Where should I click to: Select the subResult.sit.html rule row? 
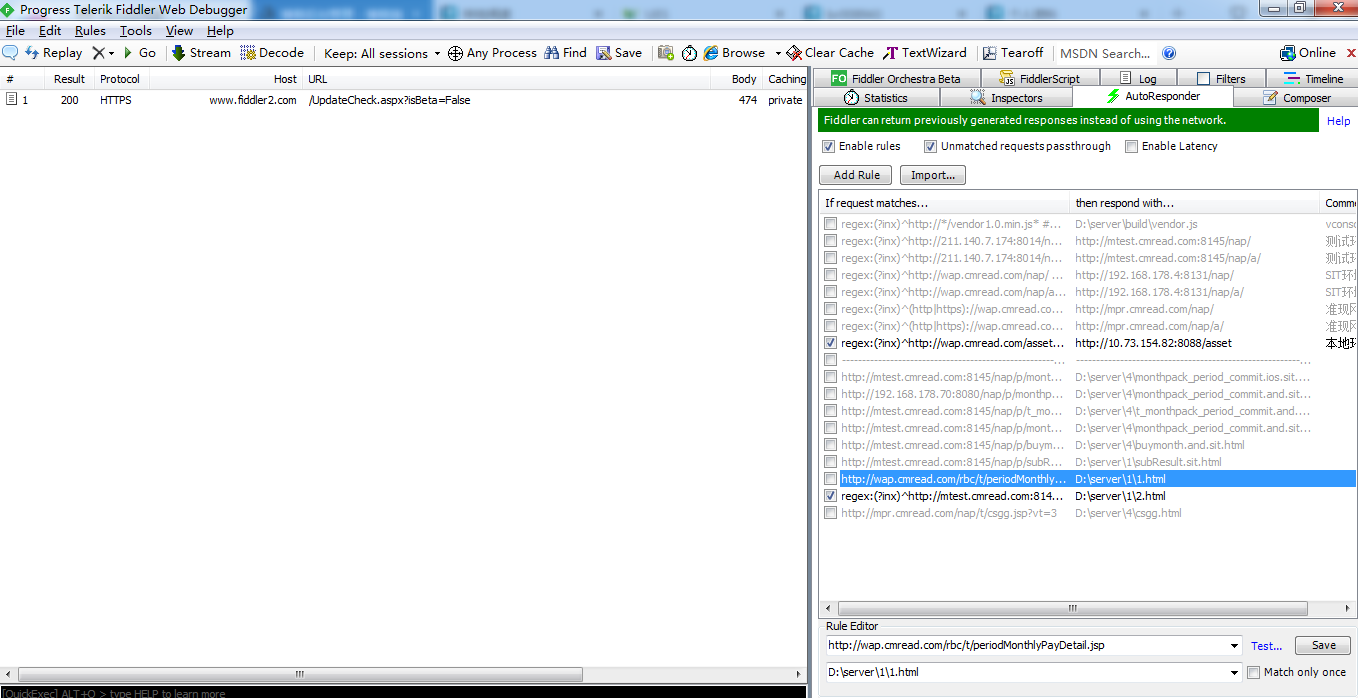[x=1088, y=462]
